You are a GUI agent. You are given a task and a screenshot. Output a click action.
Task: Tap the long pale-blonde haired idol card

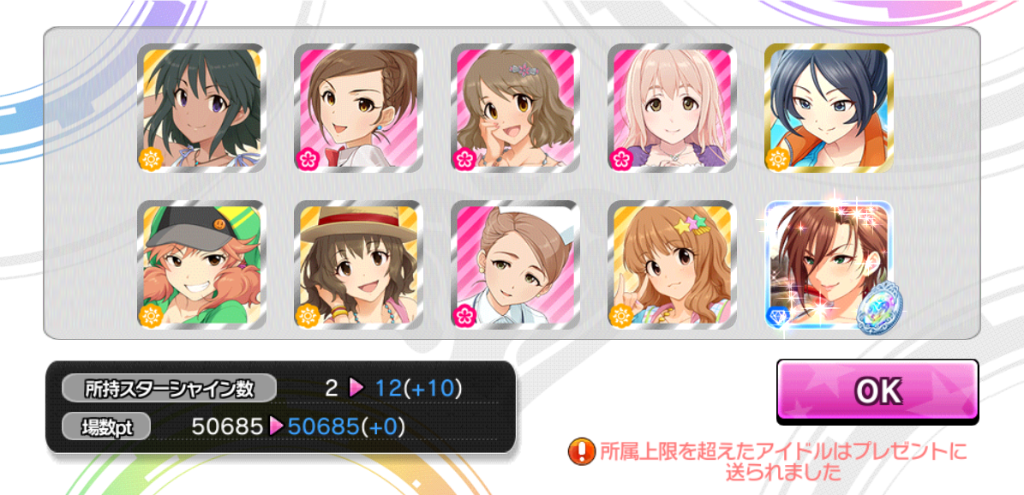(x=671, y=108)
